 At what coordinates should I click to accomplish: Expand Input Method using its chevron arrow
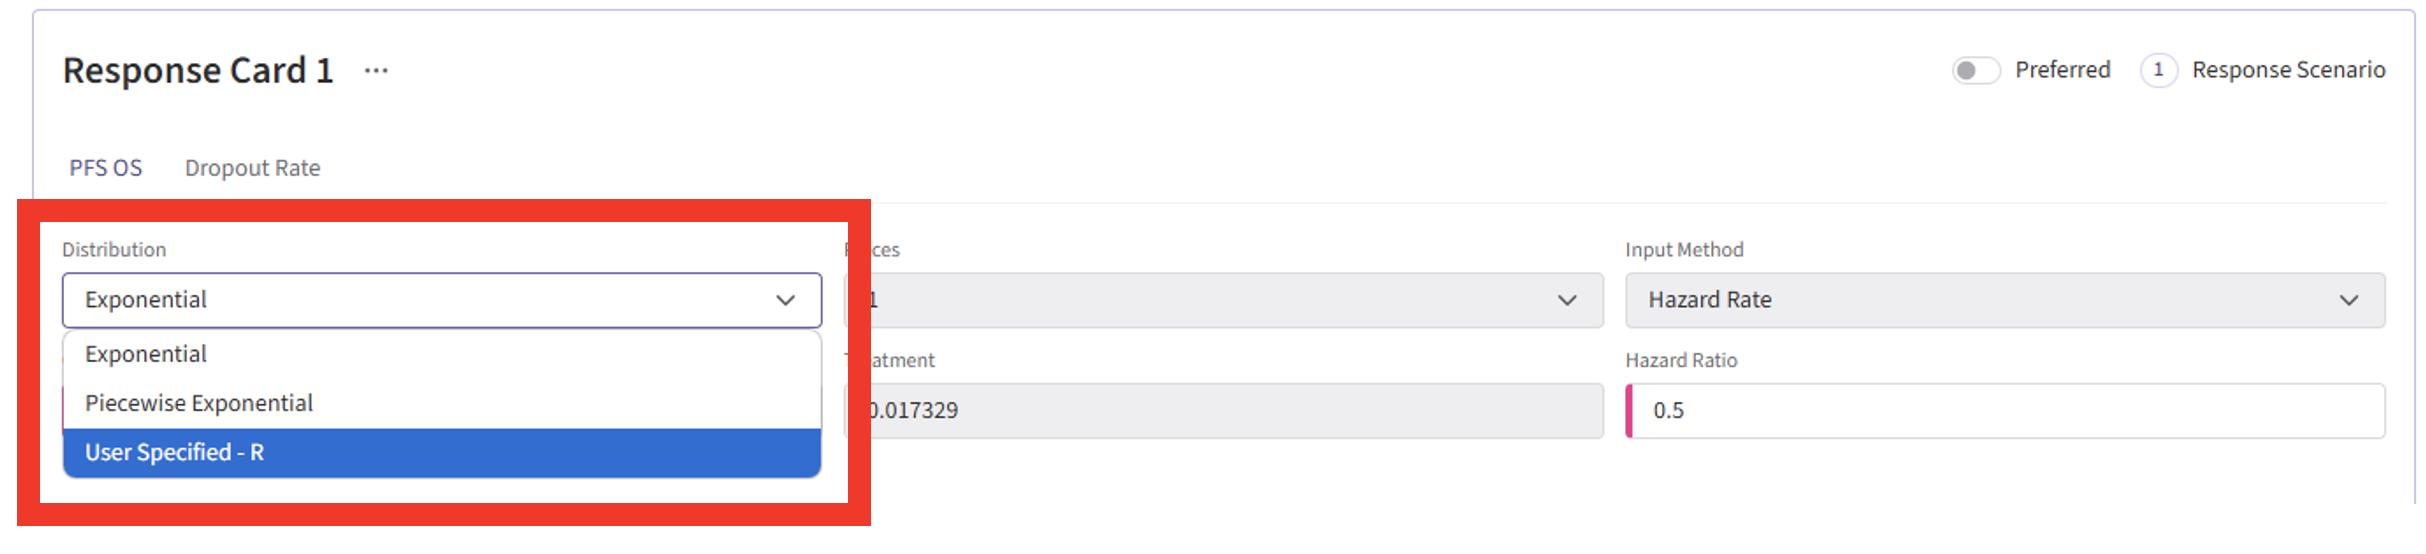2349,300
